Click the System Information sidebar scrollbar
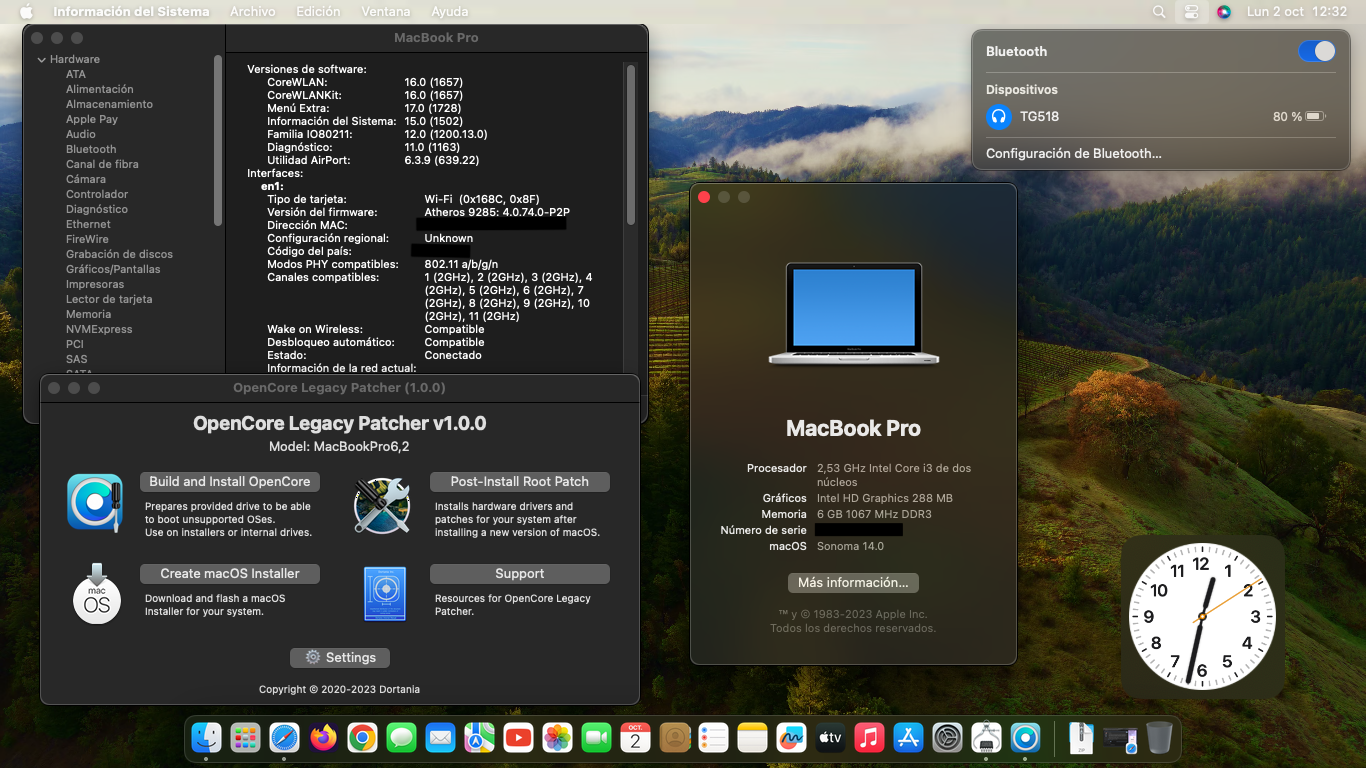The image size is (1366, 768). point(218,140)
